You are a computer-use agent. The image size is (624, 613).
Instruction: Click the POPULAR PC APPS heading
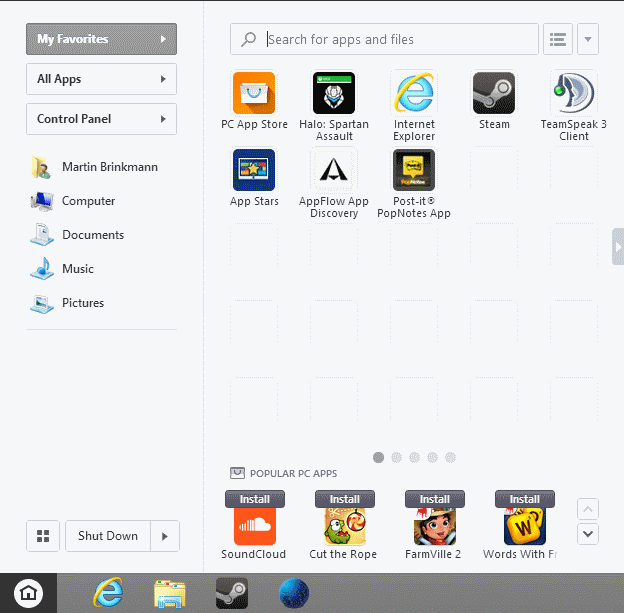(293, 473)
